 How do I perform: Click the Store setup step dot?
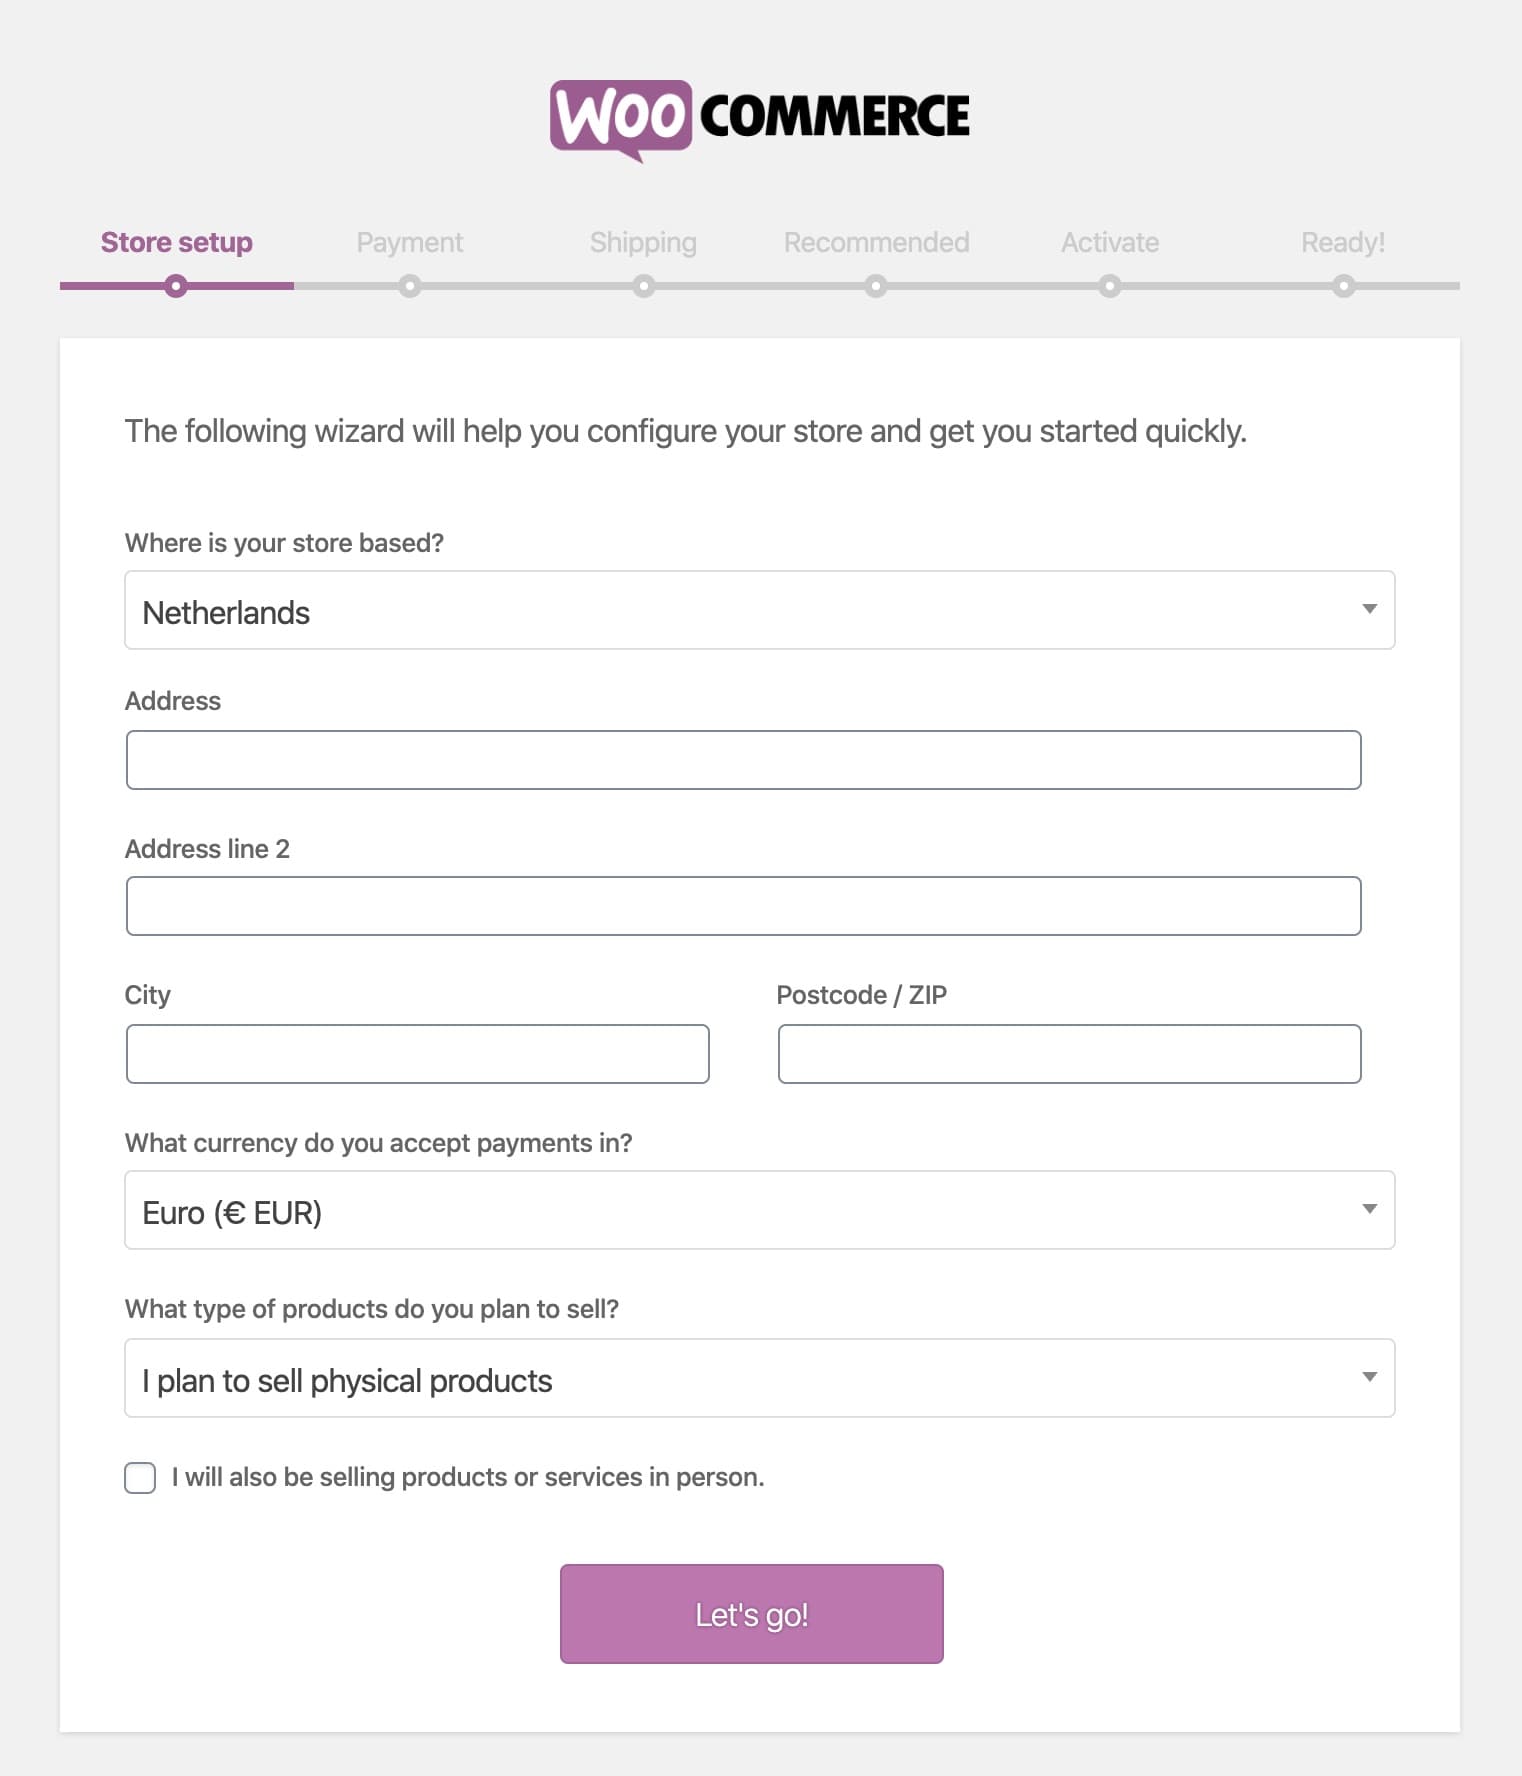[176, 287]
